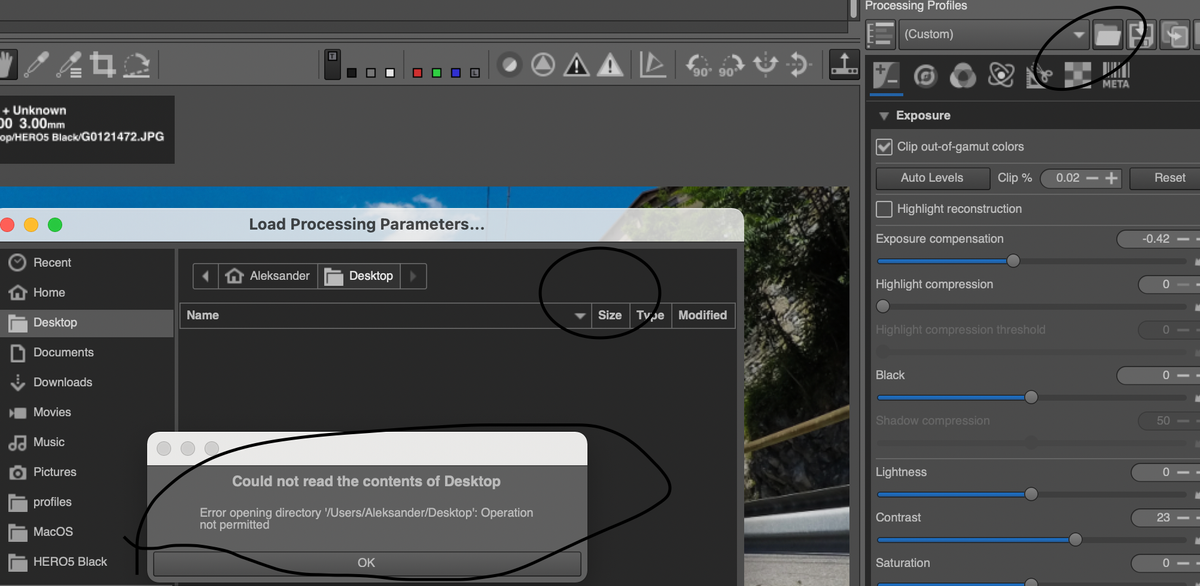Switch to the Meta tab
1200x586 pixels.
click(1115, 74)
